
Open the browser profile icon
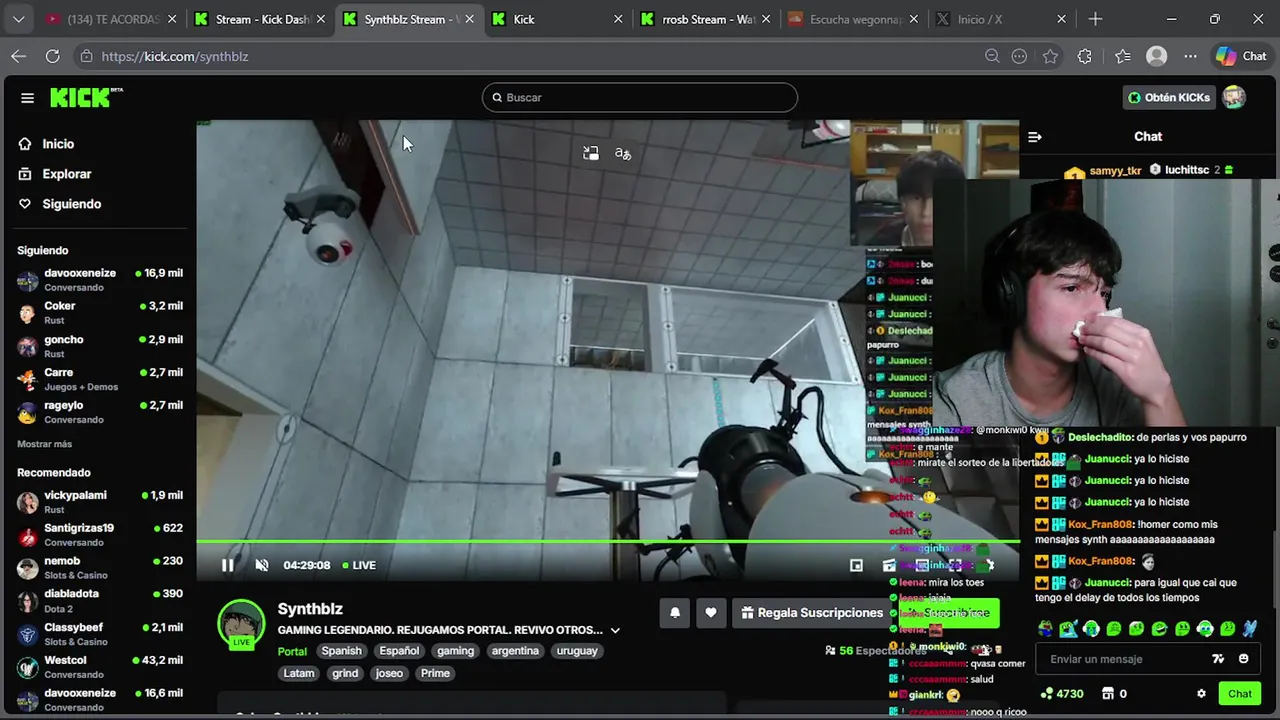(x=1157, y=56)
